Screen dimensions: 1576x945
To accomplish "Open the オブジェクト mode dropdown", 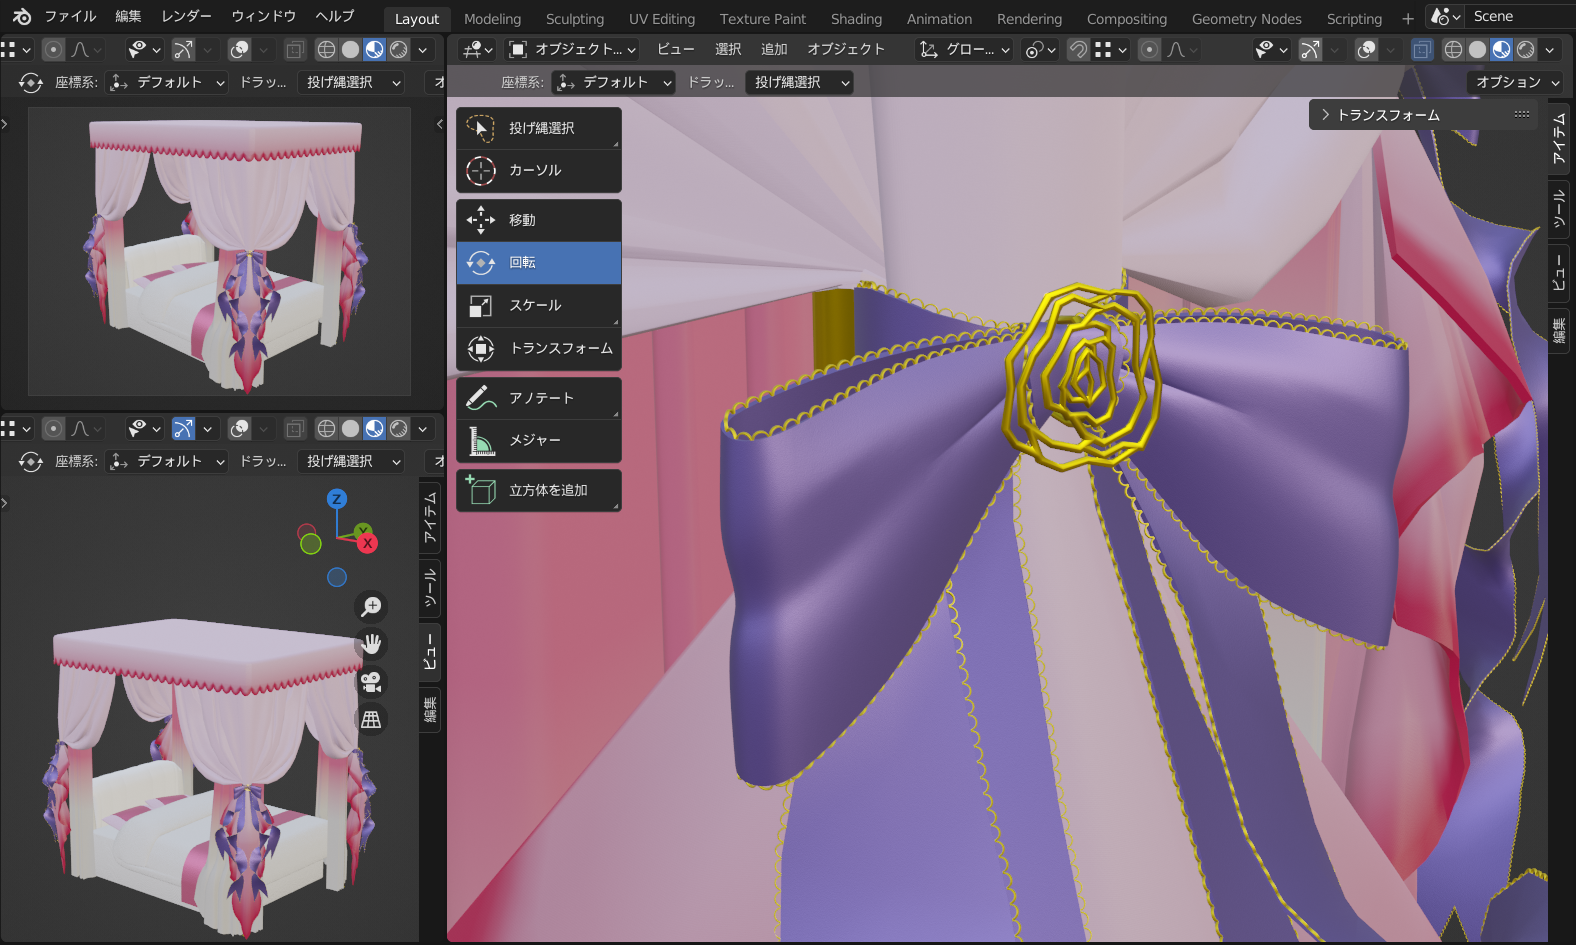I will pos(572,49).
